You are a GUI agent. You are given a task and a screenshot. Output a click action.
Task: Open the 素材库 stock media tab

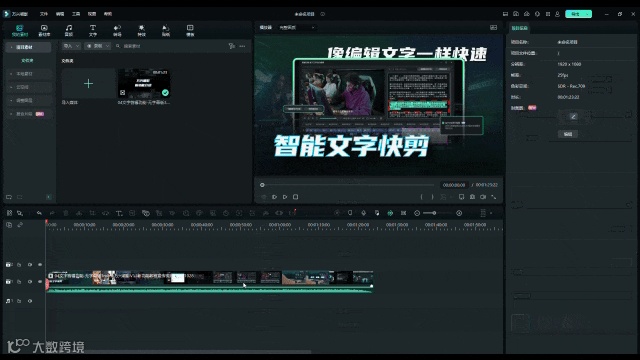point(44,30)
